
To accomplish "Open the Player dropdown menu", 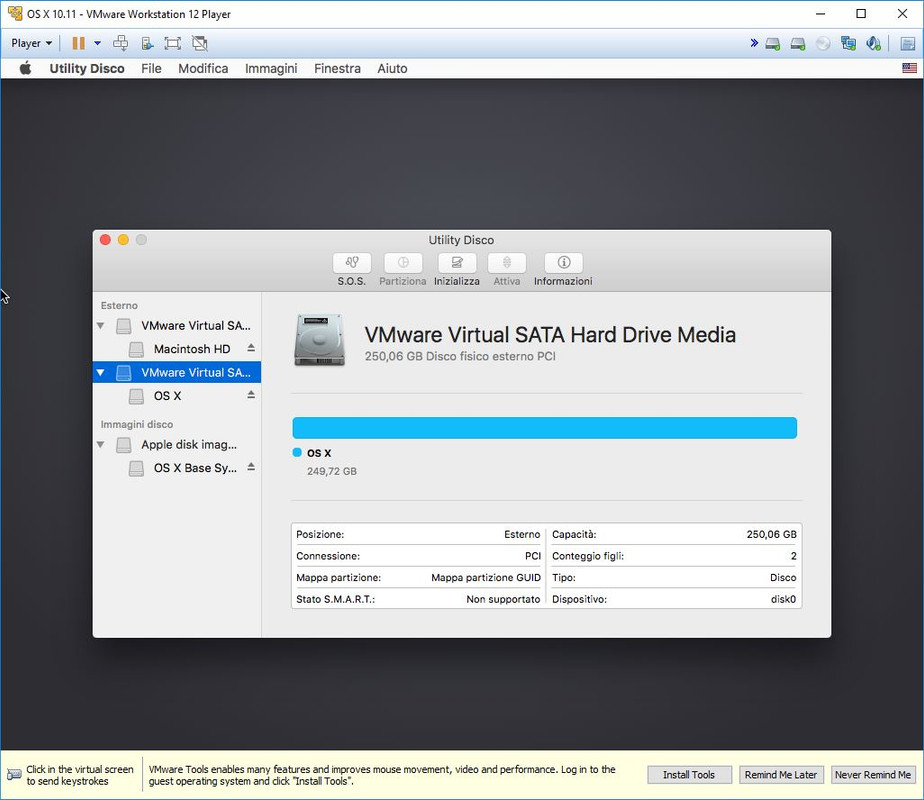I will 31,43.
